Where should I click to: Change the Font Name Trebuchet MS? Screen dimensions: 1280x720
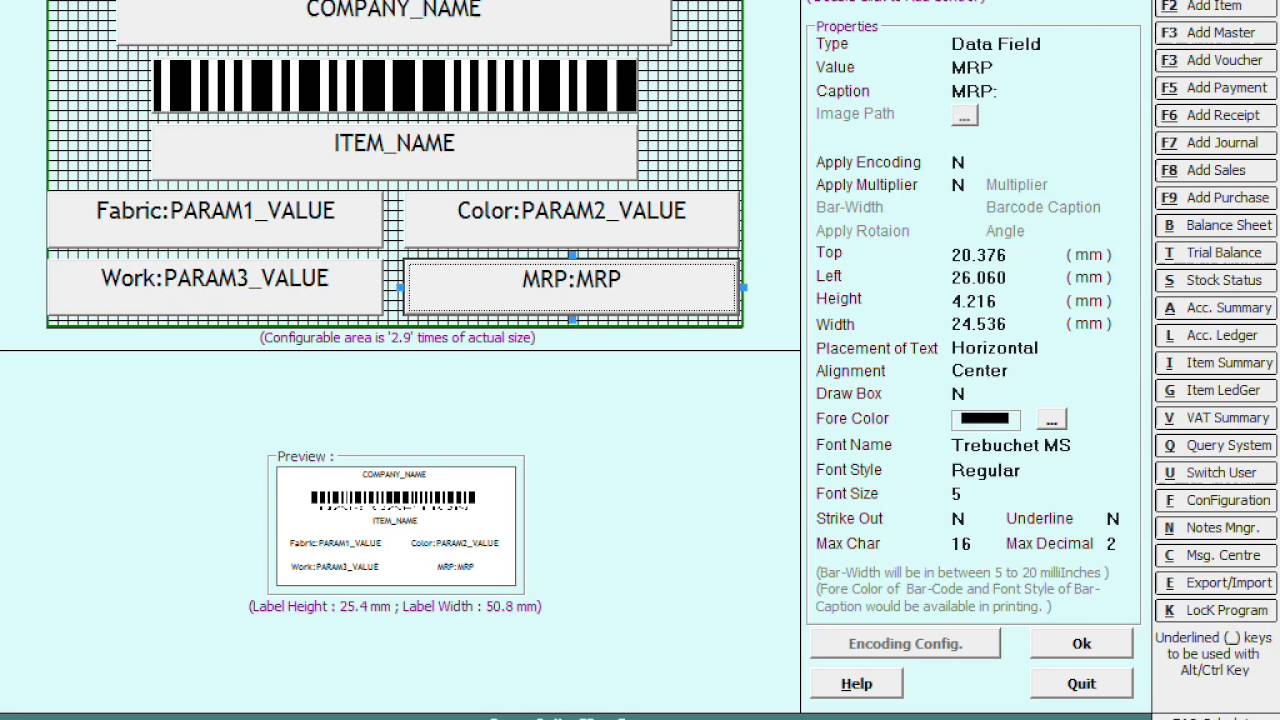click(1011, 445)
